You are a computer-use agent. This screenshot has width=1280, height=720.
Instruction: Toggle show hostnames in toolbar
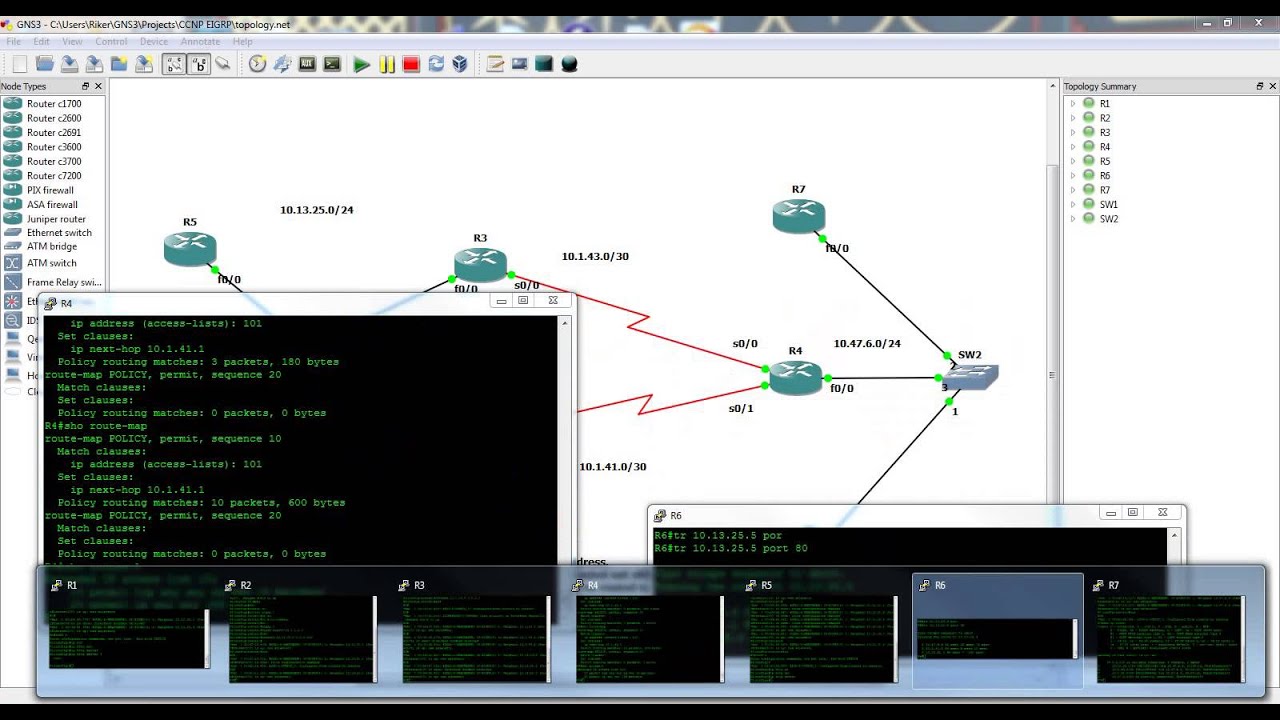pyautogui.click(x=199, y=64)
